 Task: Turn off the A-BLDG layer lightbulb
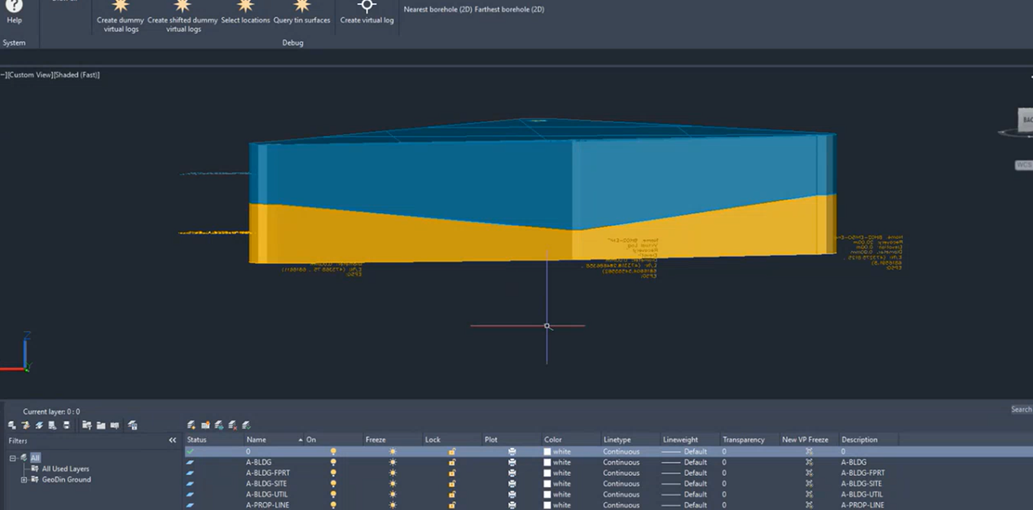tap(334, 463)
